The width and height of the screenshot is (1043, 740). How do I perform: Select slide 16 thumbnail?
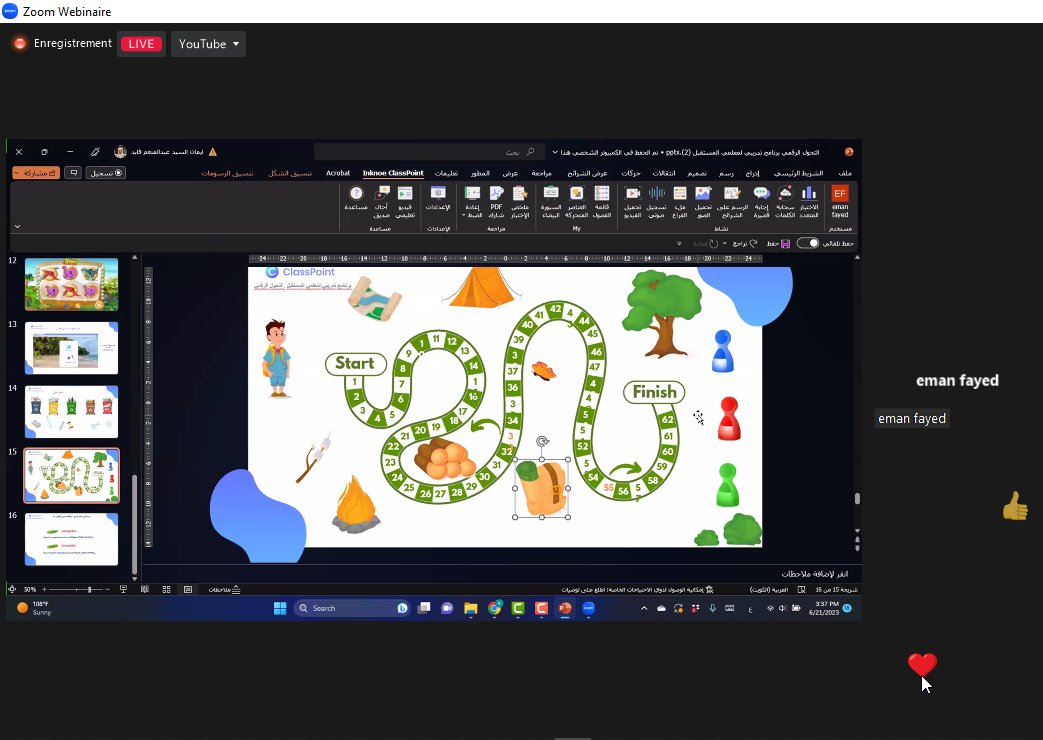71,539
